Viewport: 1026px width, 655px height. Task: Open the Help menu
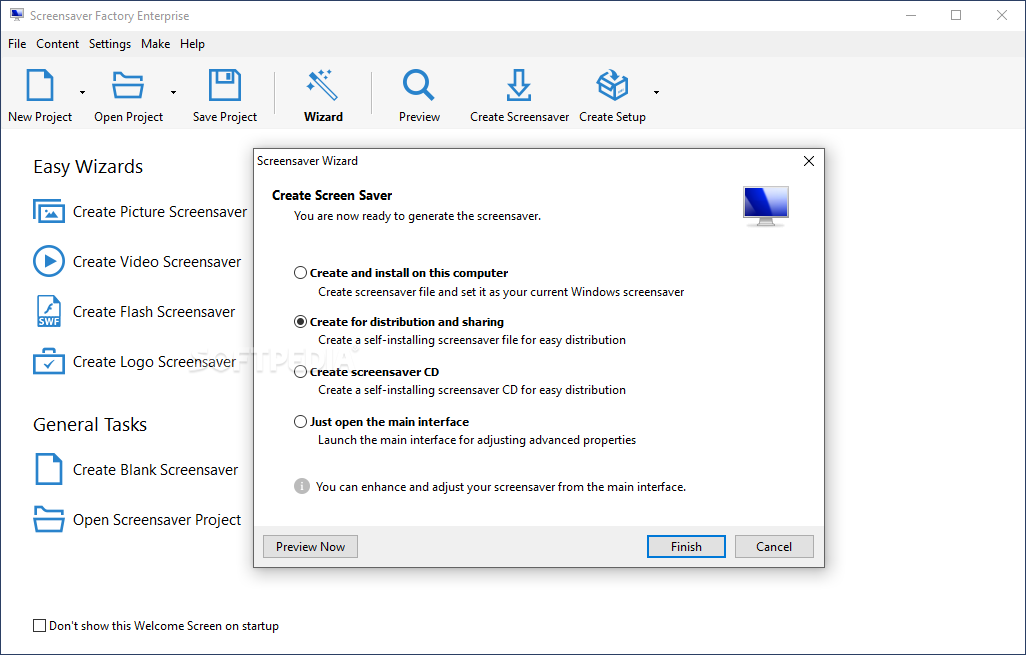192,44
